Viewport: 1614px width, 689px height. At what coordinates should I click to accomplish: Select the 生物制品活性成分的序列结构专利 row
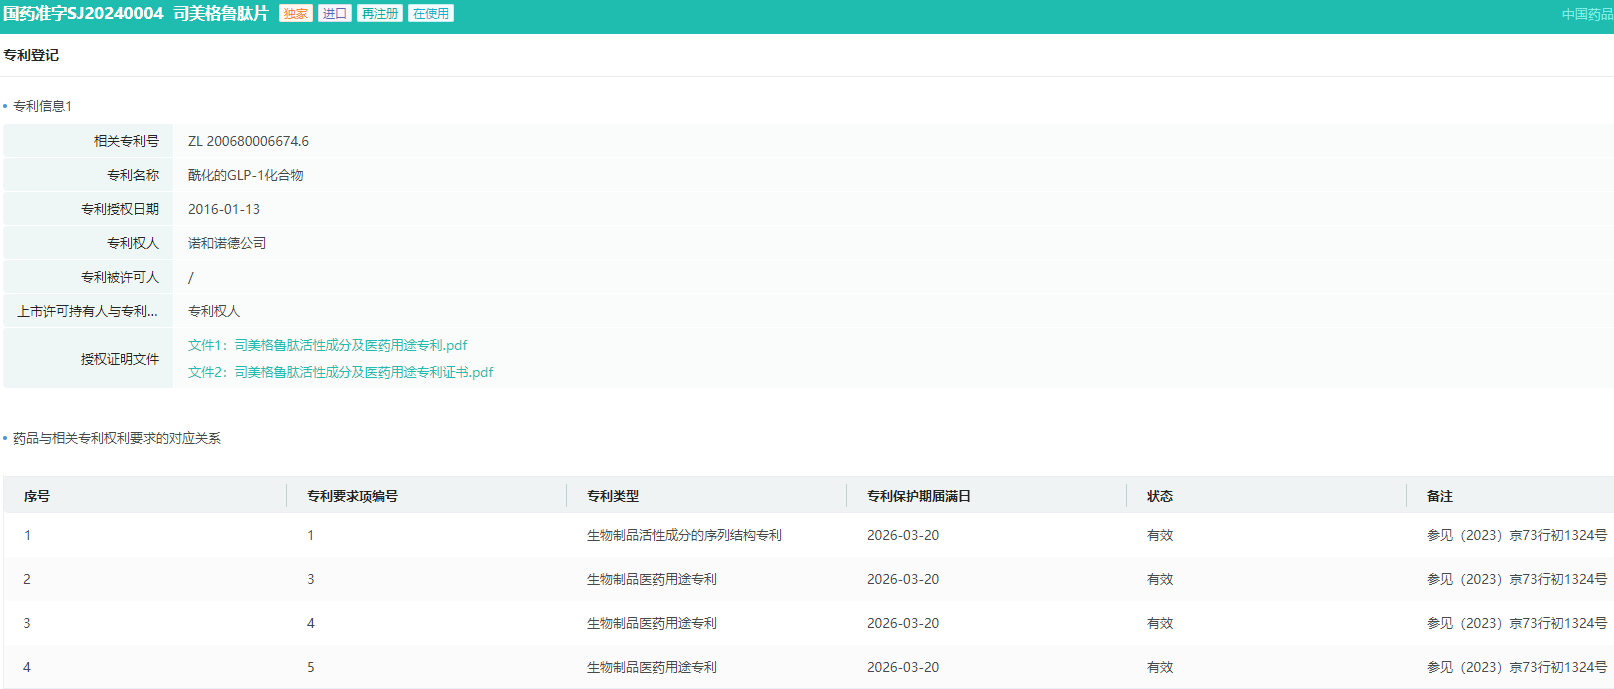[684, 535]
